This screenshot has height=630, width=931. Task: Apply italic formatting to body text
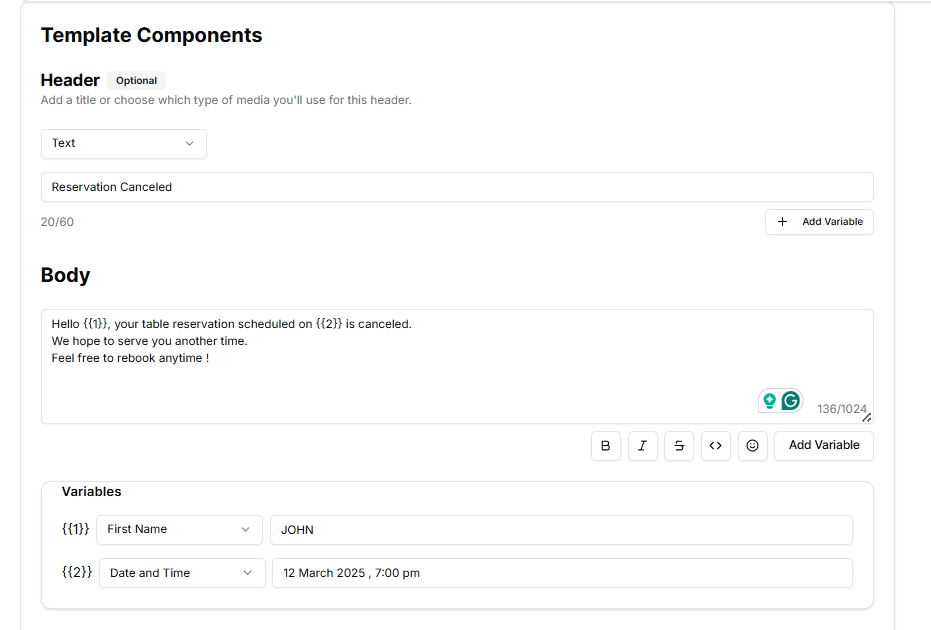(x=642, y=446)
